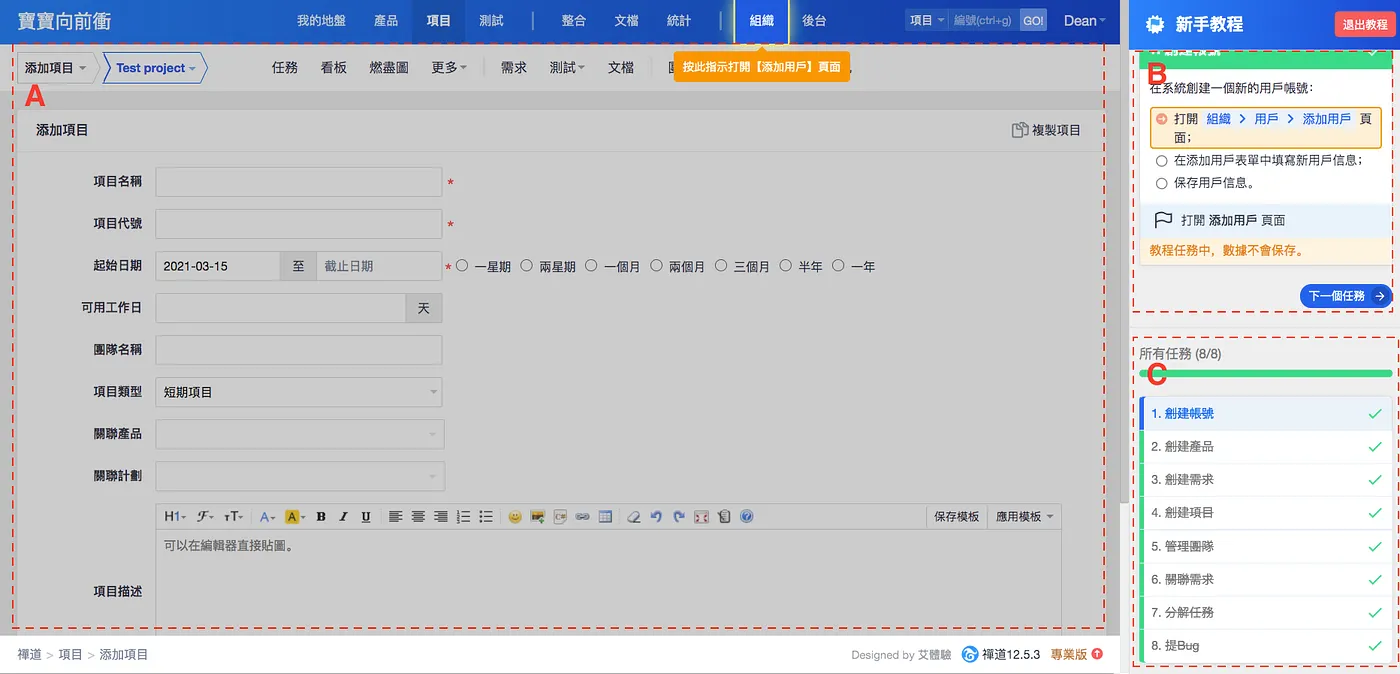This screenshot has height=674, width=1400.
Task: Open the font color dropdown in editor
Action: pos(268,517)
